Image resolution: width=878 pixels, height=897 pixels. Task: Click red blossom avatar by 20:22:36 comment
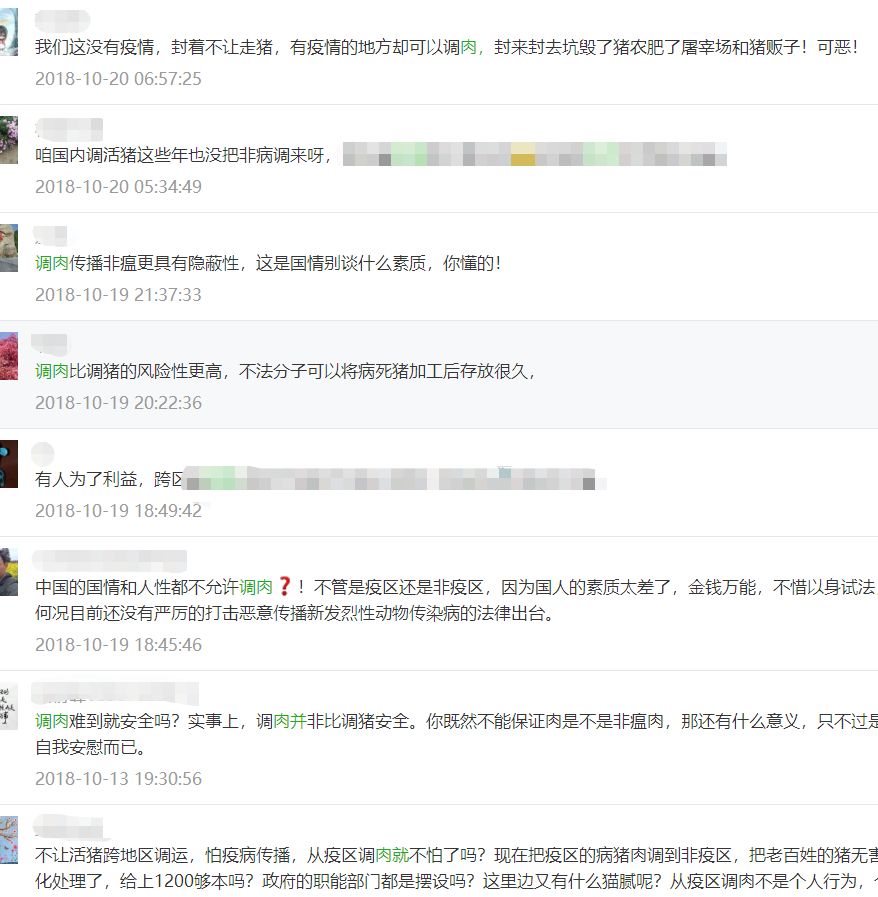tap(9, 356)
